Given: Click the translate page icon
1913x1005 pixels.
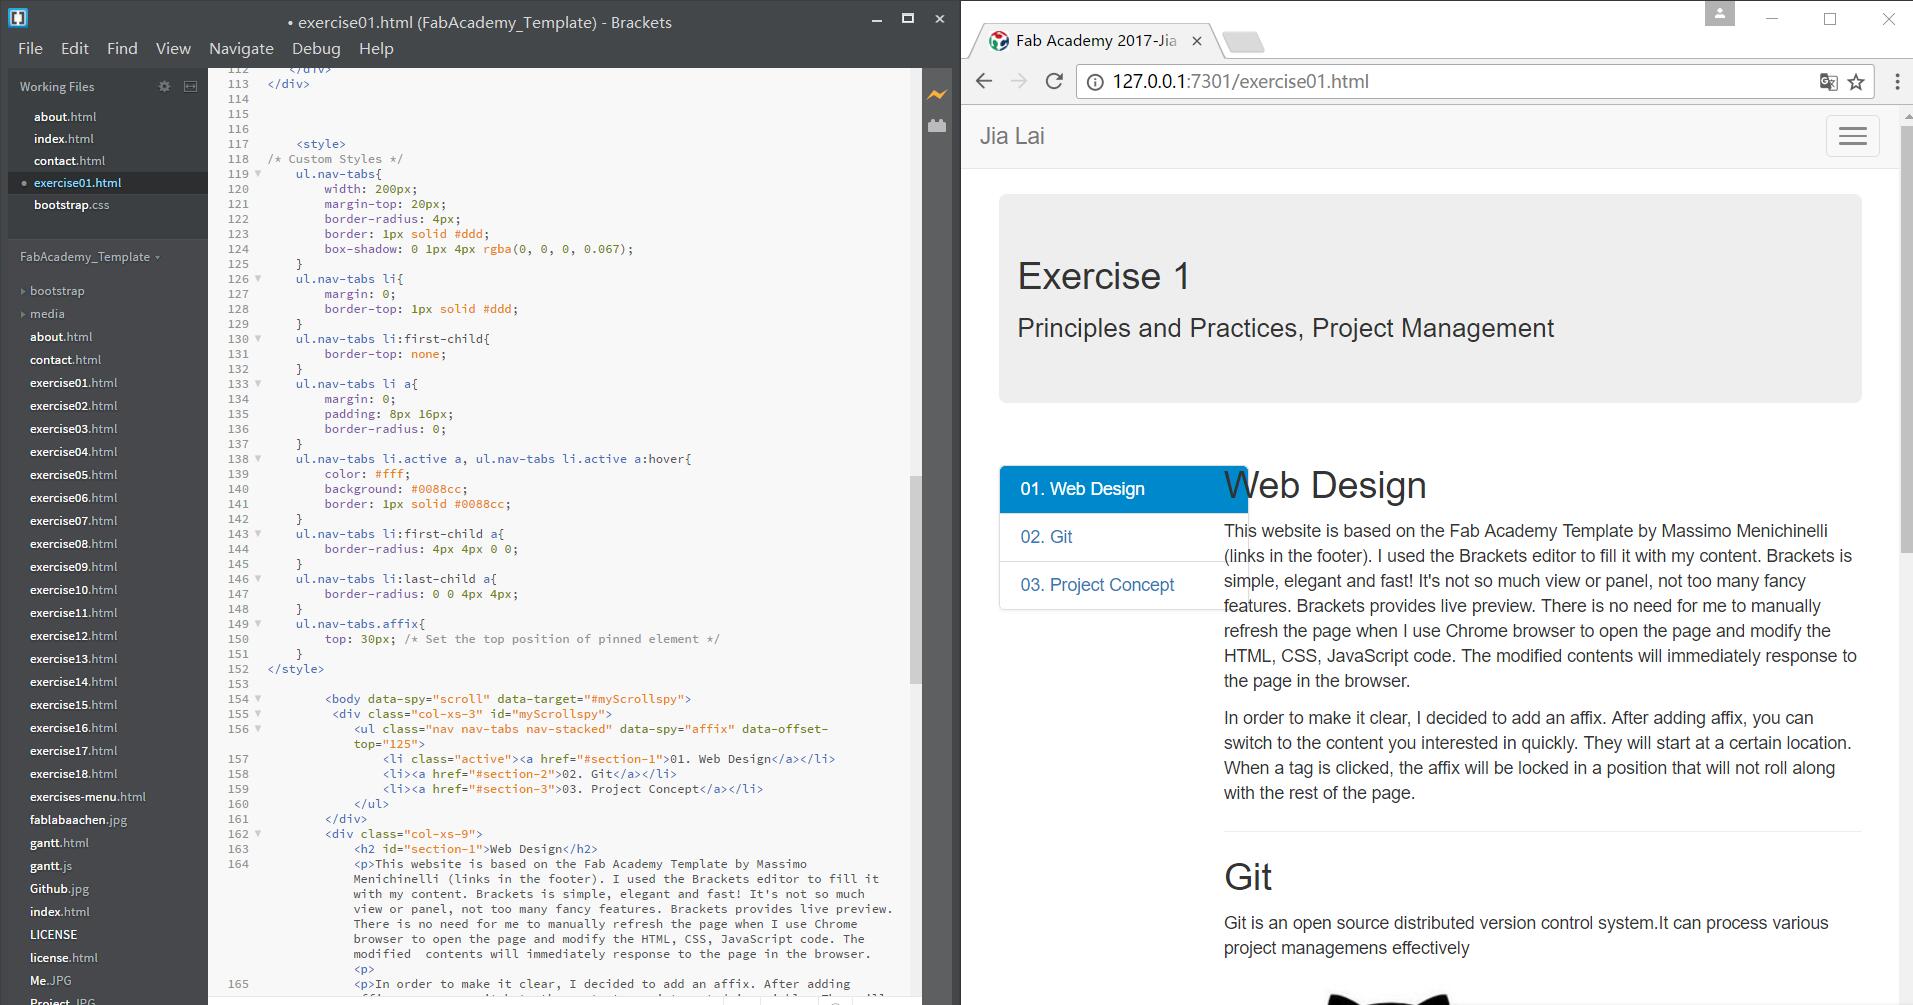Looking at the screenshot, I should (x=1828, y=82).
